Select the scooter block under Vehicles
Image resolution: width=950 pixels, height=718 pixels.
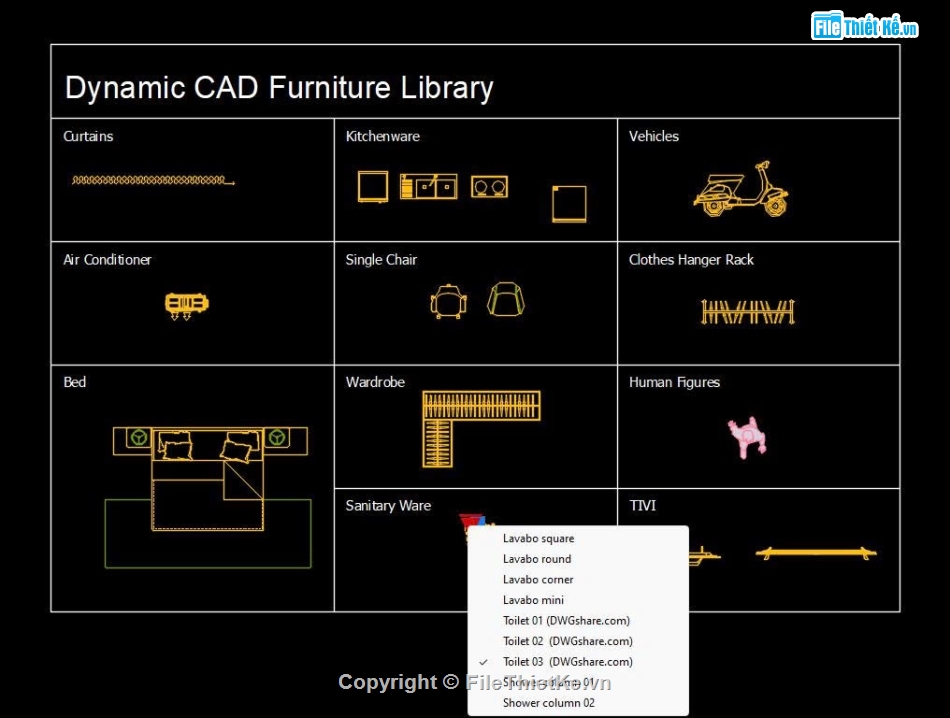[x=740, y=193]
